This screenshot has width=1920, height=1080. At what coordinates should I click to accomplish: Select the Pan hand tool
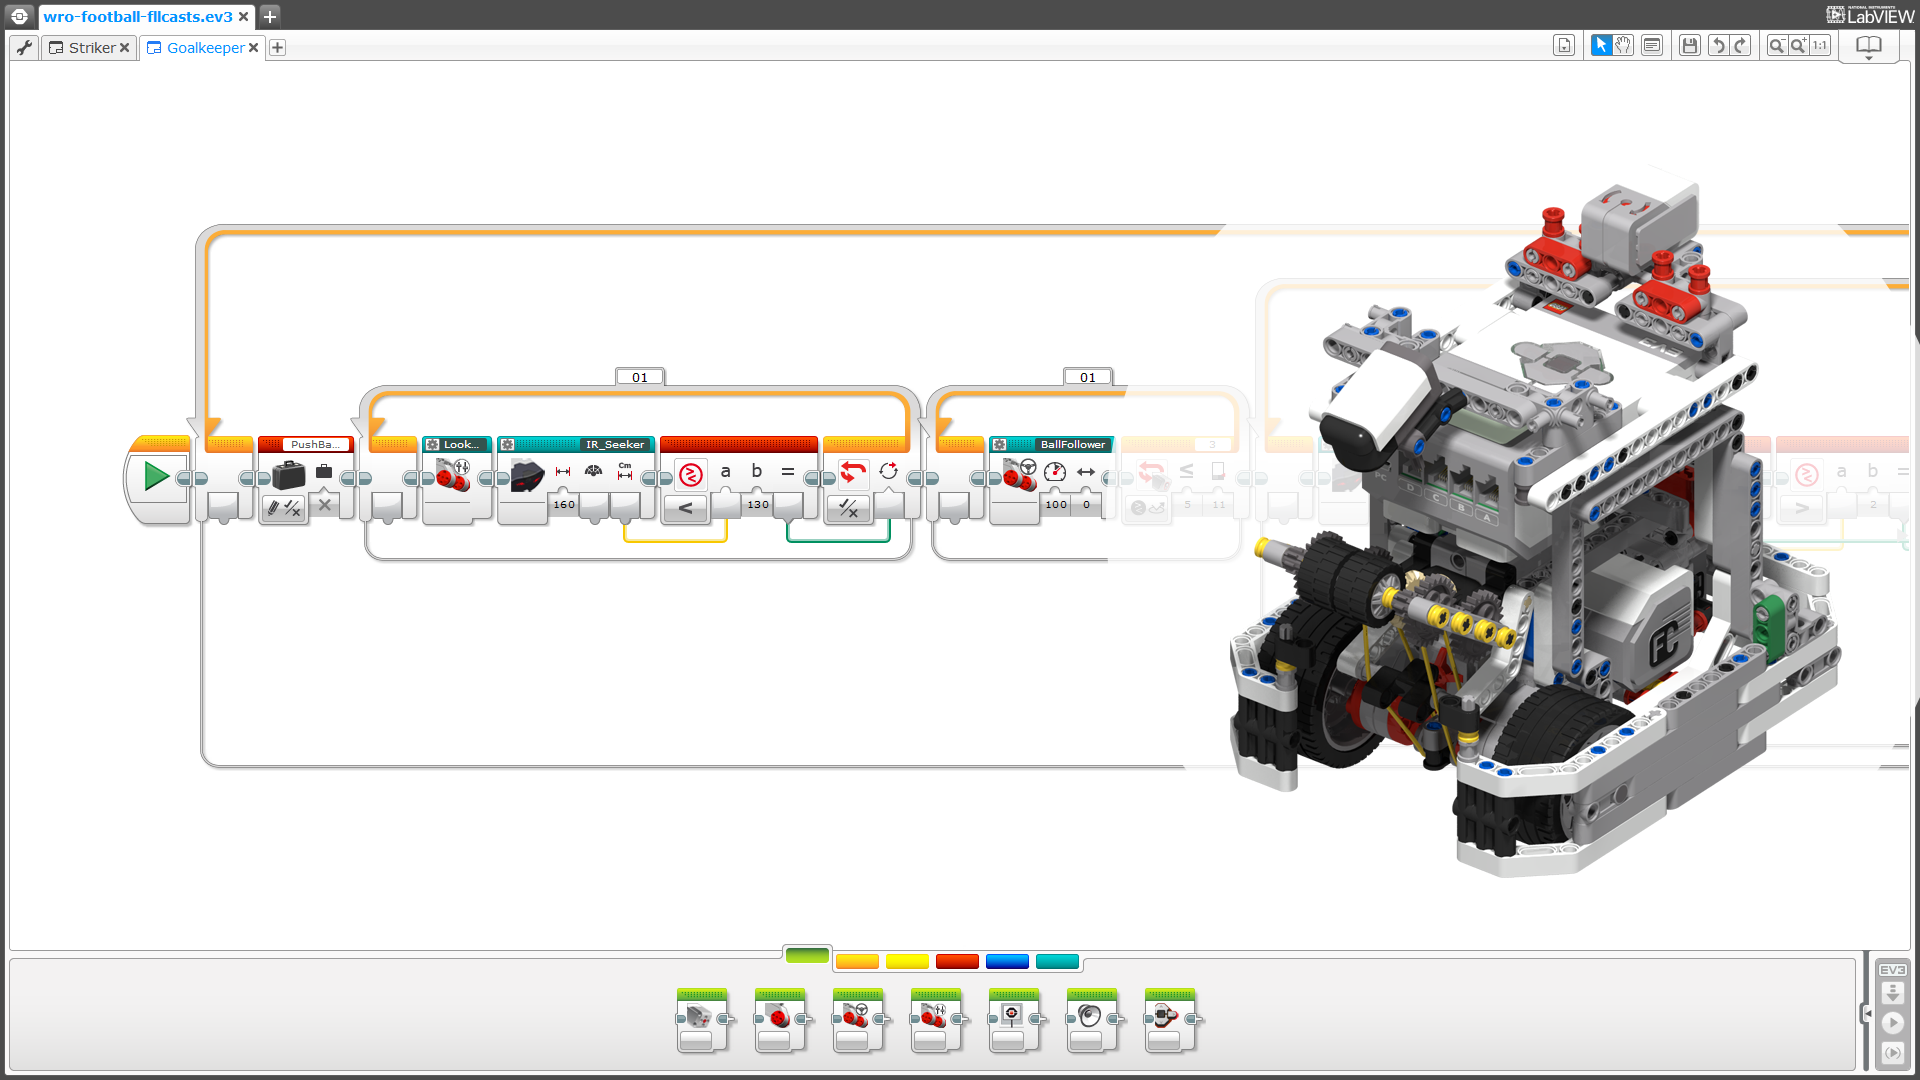pyautogui.click(x=1623, y=45)
